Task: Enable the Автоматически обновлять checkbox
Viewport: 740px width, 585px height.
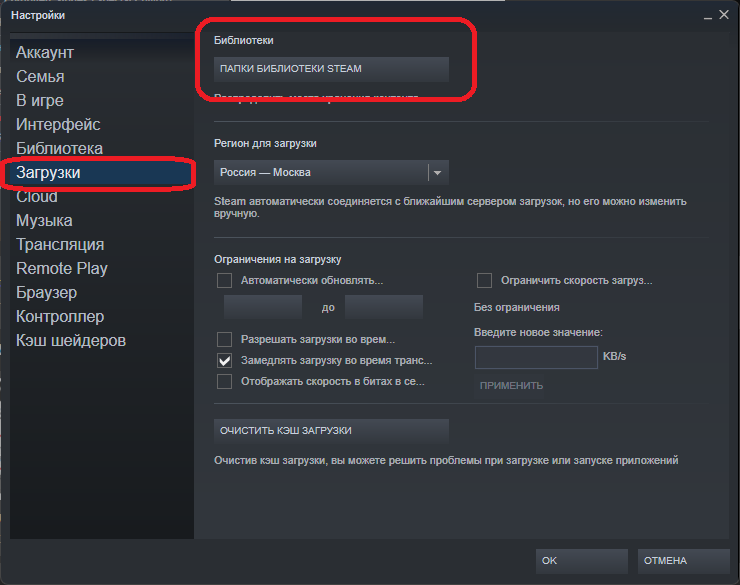Action: [x=224, y=281]
